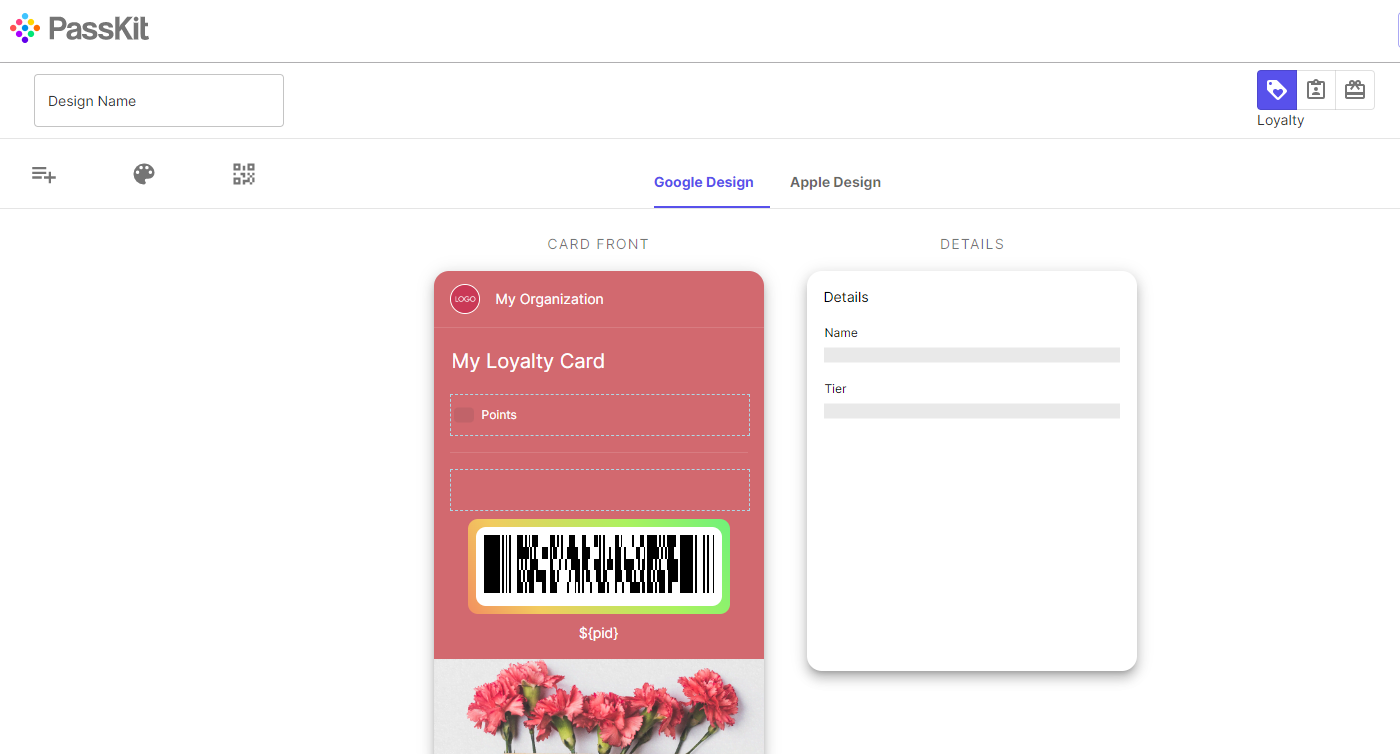The height and width of the screenshot is (754, 1400).
Task: Select the coupon card pass type icon
Action: pos(1355,90)
